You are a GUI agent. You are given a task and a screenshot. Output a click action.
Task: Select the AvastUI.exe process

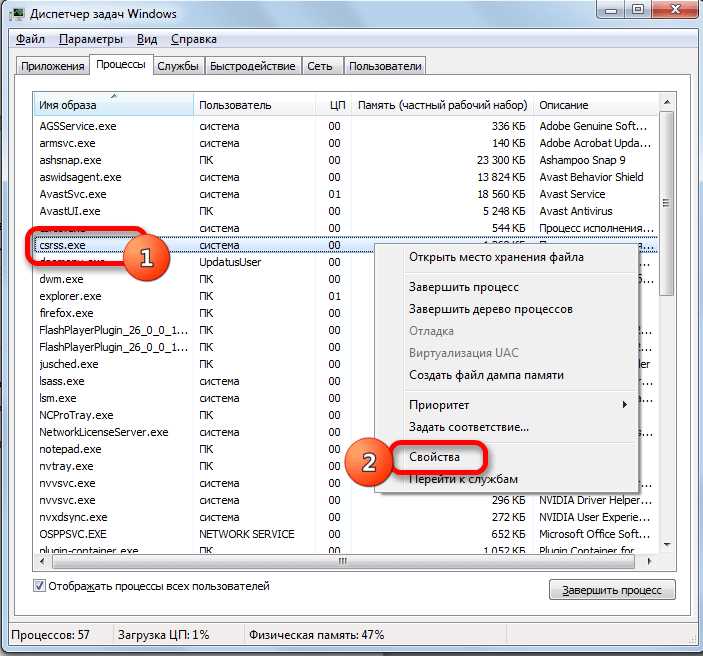[69, 211]
